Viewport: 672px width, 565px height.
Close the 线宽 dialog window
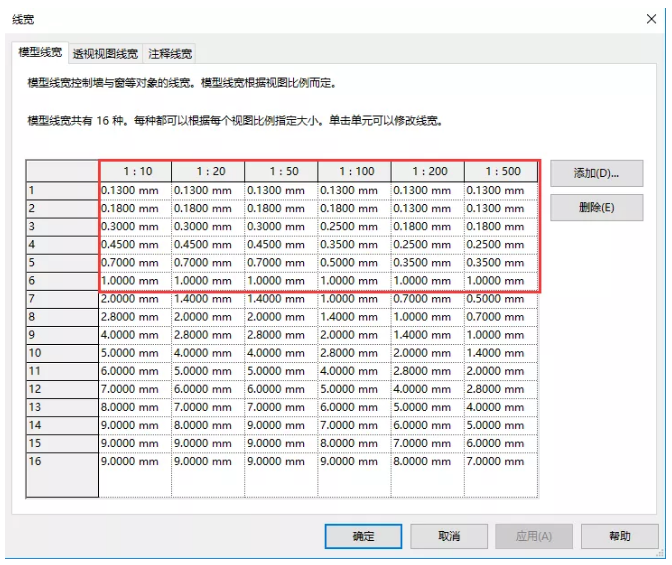[651, 19]
